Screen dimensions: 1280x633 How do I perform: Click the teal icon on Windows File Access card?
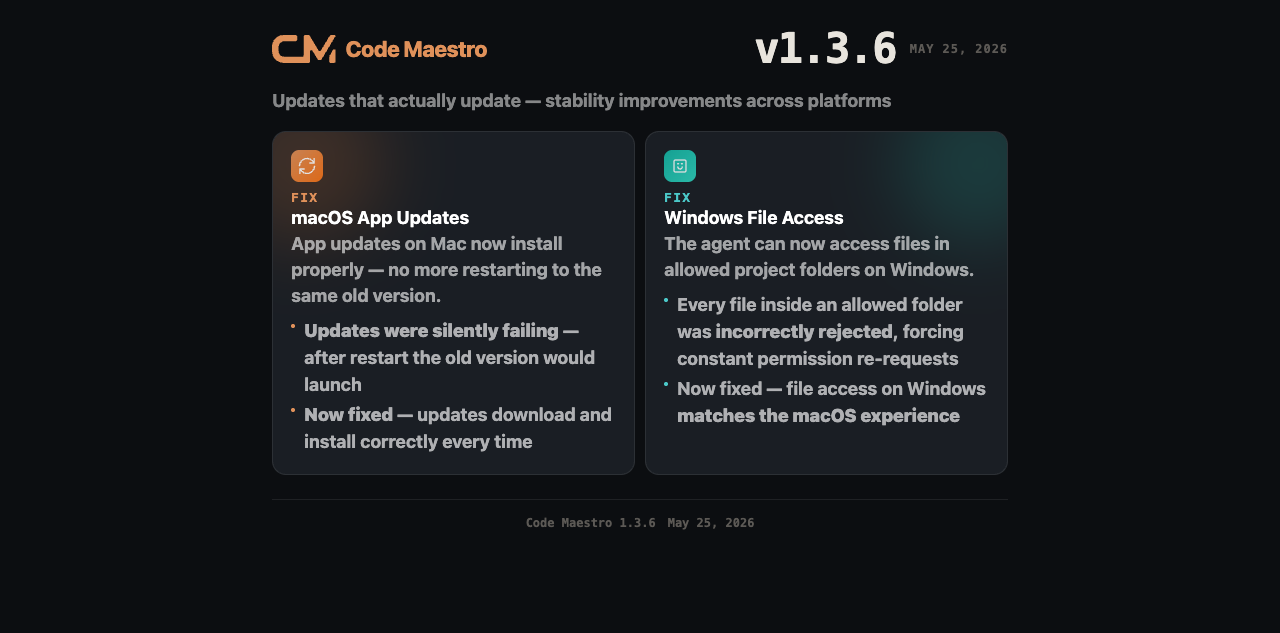[x=680, y=166]
